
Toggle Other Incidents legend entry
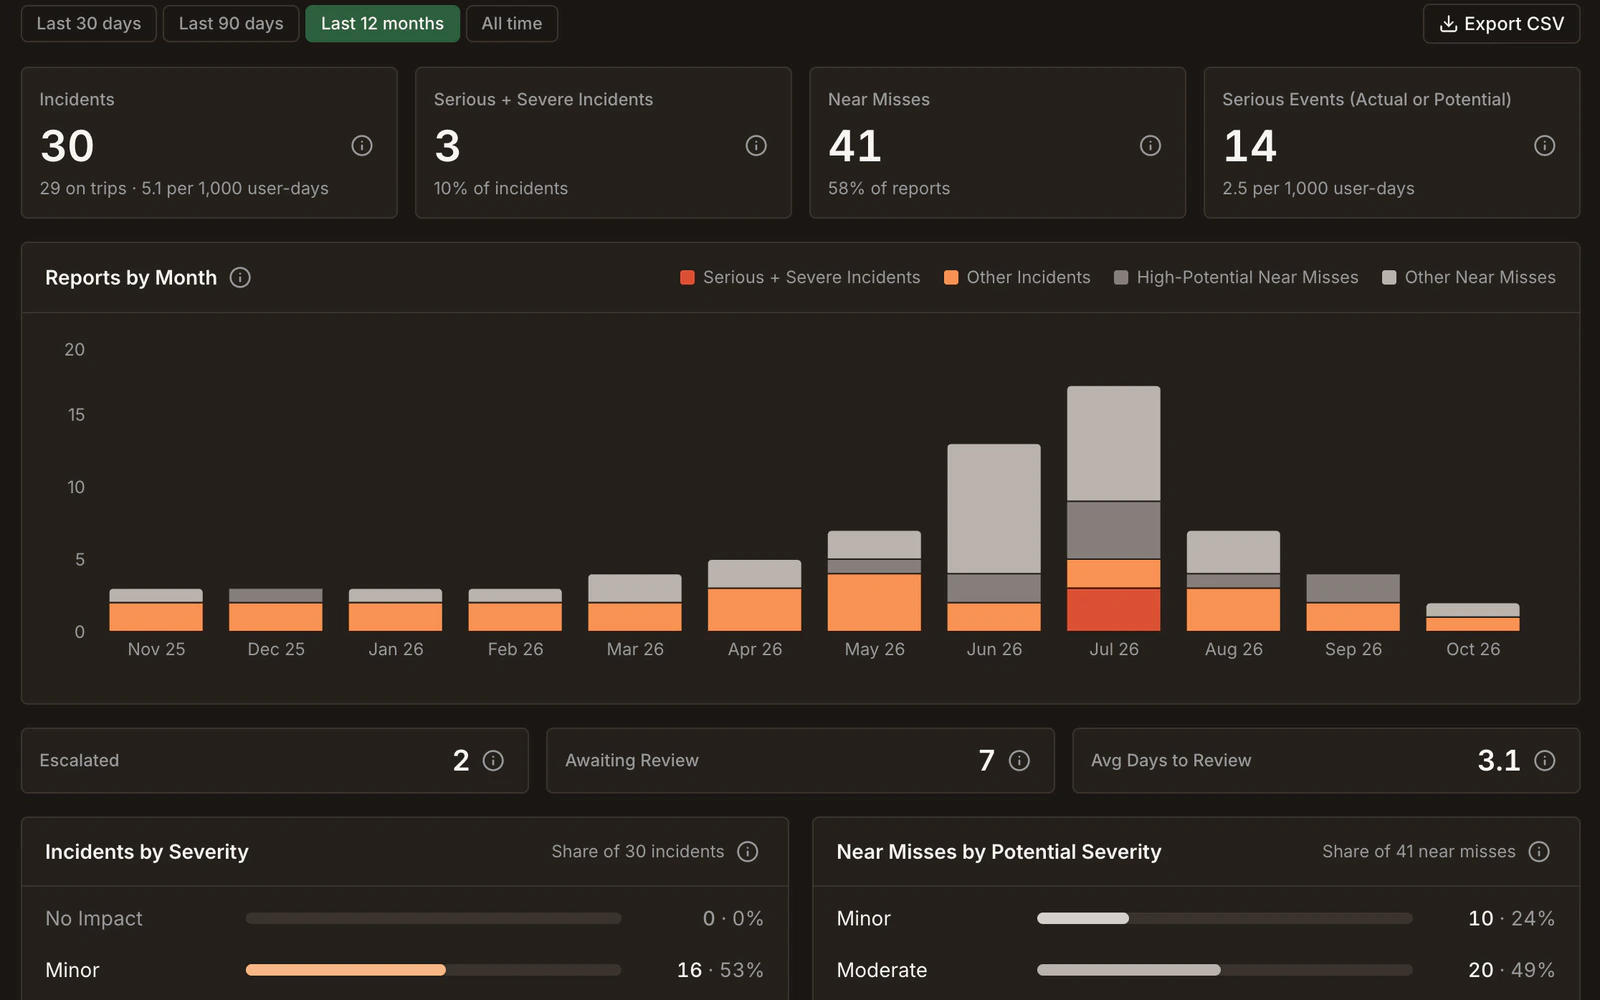1017,277
